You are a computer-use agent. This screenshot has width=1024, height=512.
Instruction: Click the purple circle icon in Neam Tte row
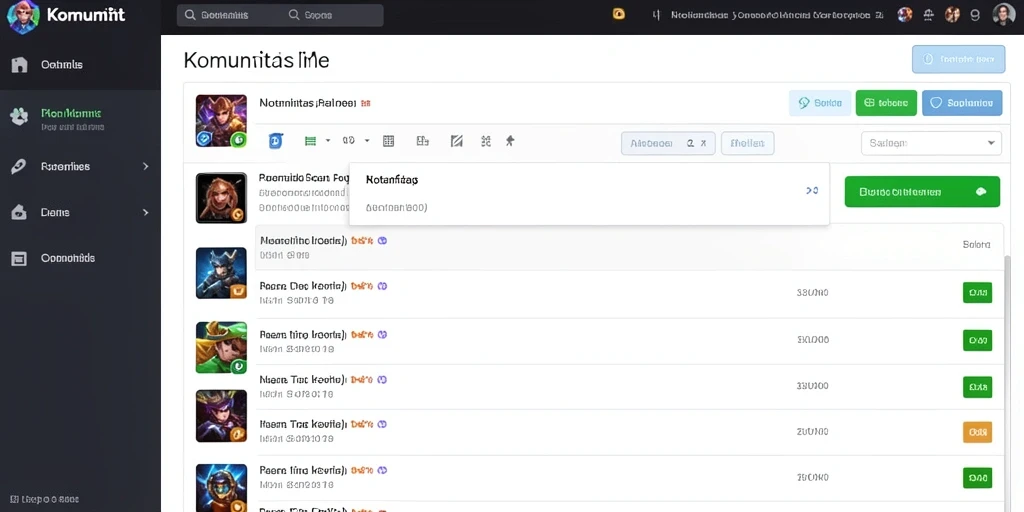pos(382,378)
